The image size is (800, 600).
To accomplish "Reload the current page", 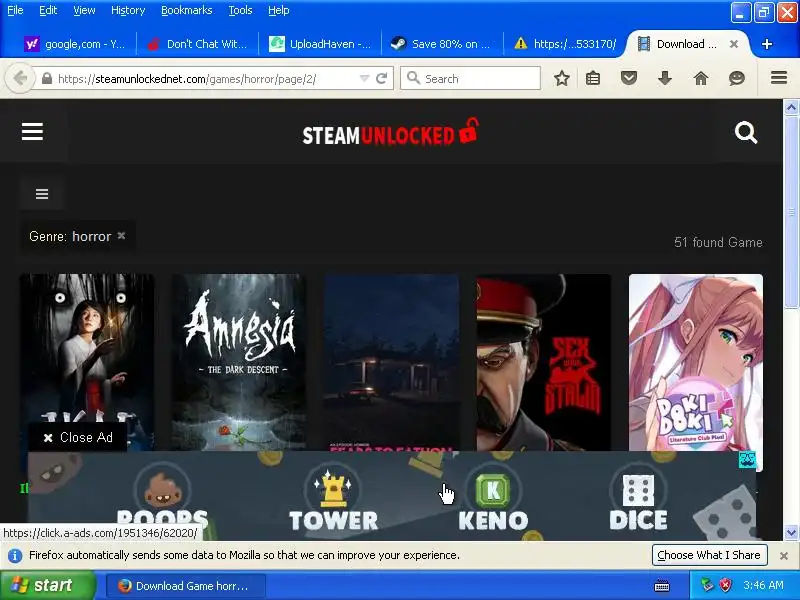I will [x=382, y=79].
